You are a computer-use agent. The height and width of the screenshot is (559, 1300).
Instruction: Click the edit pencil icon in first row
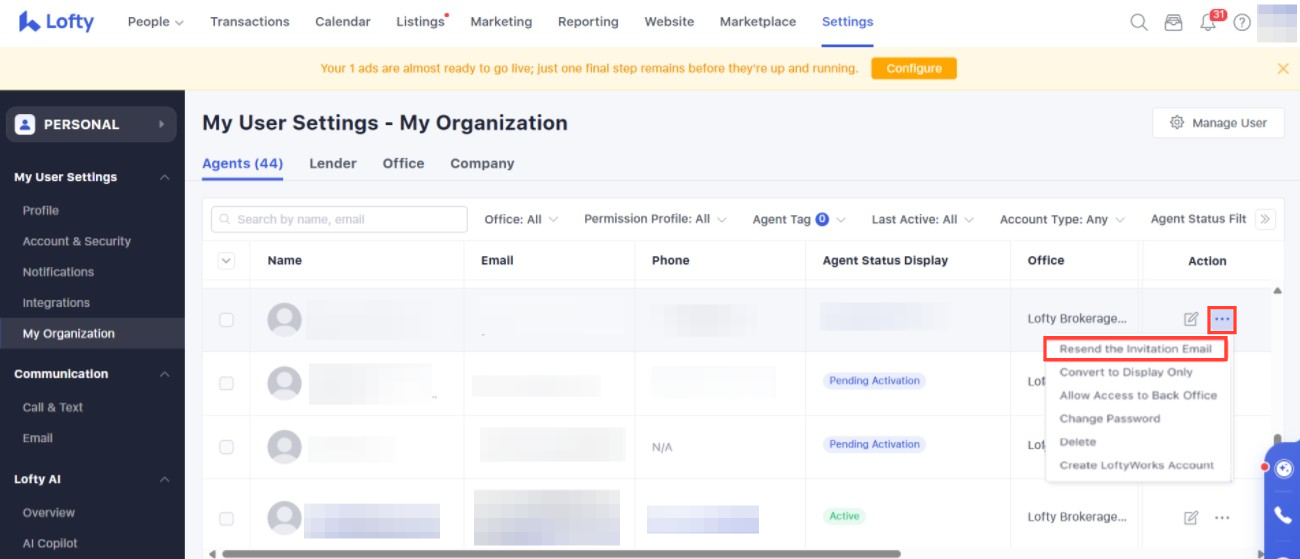(1190, 319)
